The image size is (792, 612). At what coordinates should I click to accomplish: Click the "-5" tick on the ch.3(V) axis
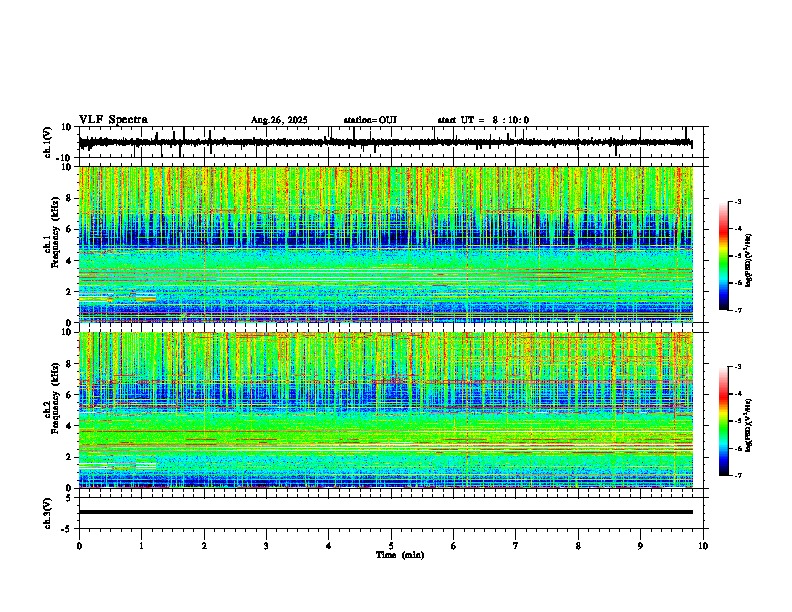(x=67, y=529)
